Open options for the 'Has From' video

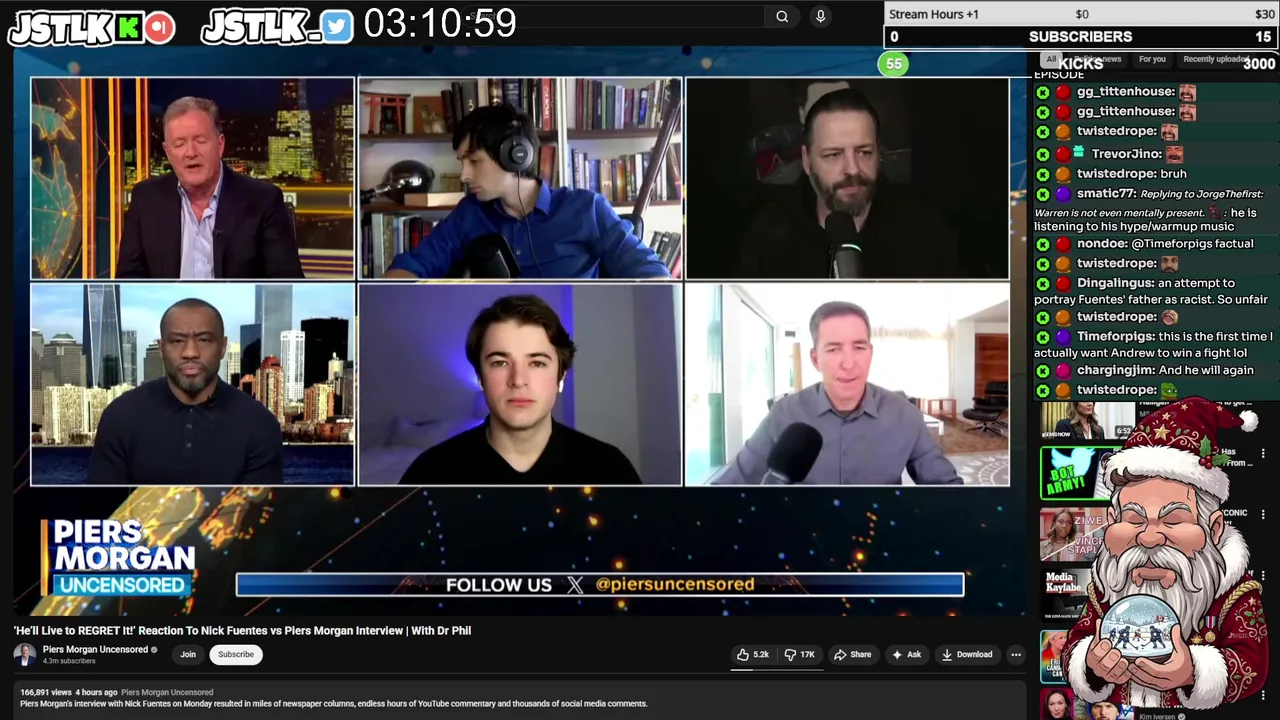[x=1263, y=453]
